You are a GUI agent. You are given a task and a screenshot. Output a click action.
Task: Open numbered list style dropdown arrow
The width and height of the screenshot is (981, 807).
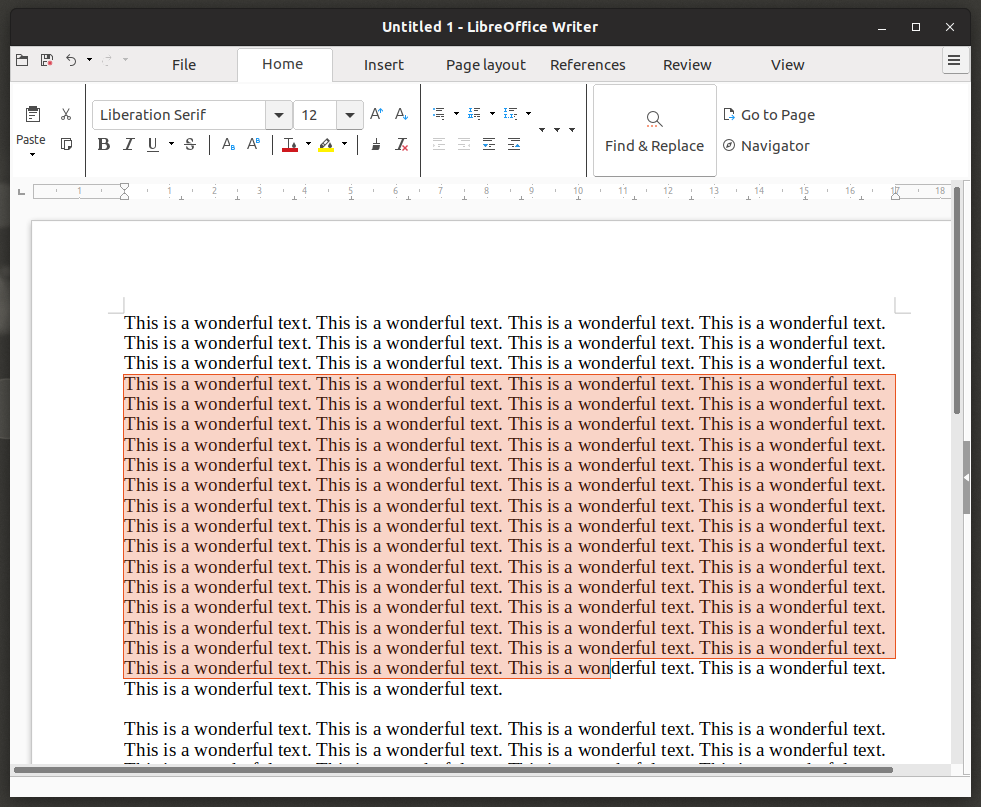492,113
